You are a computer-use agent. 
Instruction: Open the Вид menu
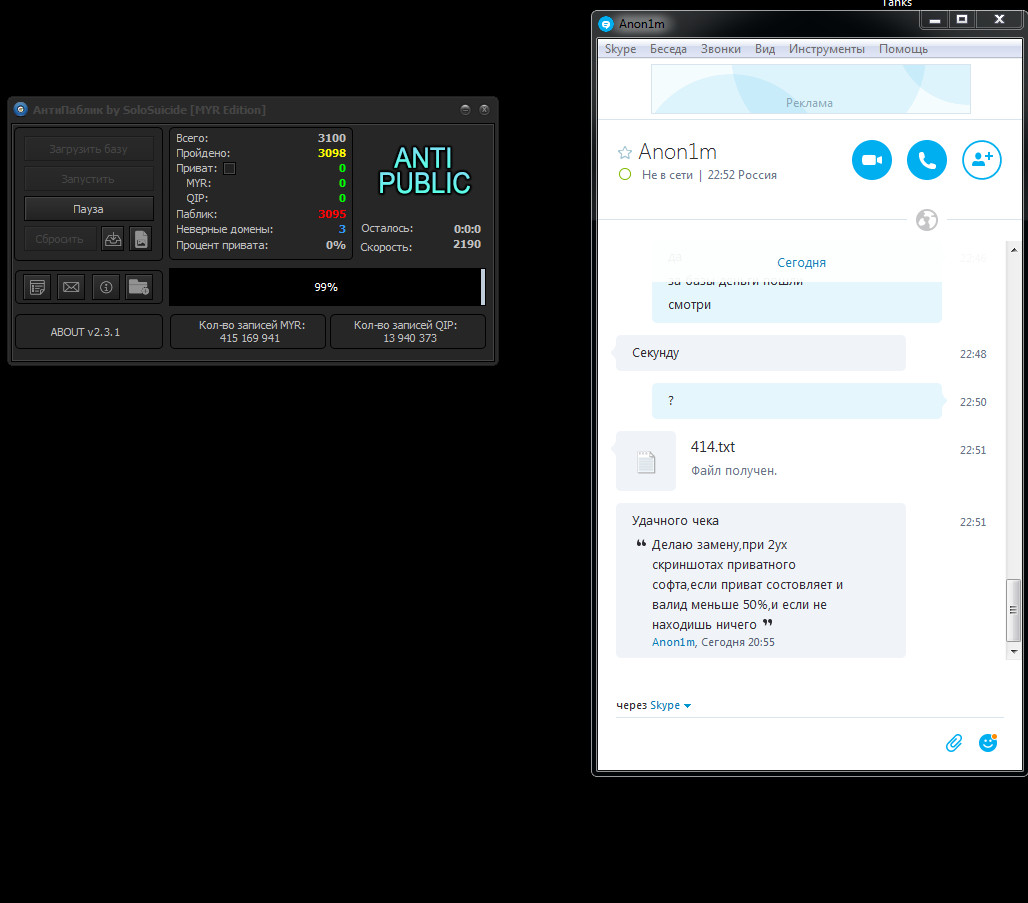pyautogui.click(x=764, y=49)
